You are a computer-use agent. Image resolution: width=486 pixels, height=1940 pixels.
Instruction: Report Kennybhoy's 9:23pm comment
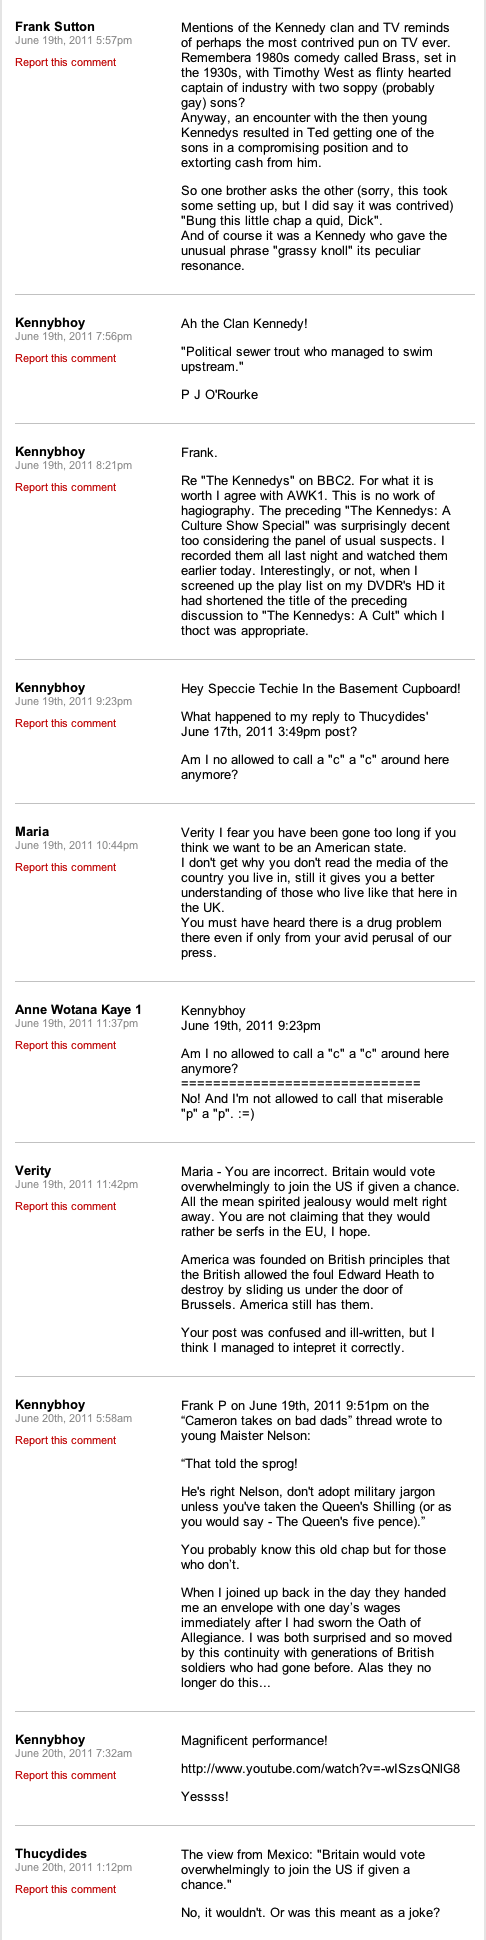tap(65, 723)
